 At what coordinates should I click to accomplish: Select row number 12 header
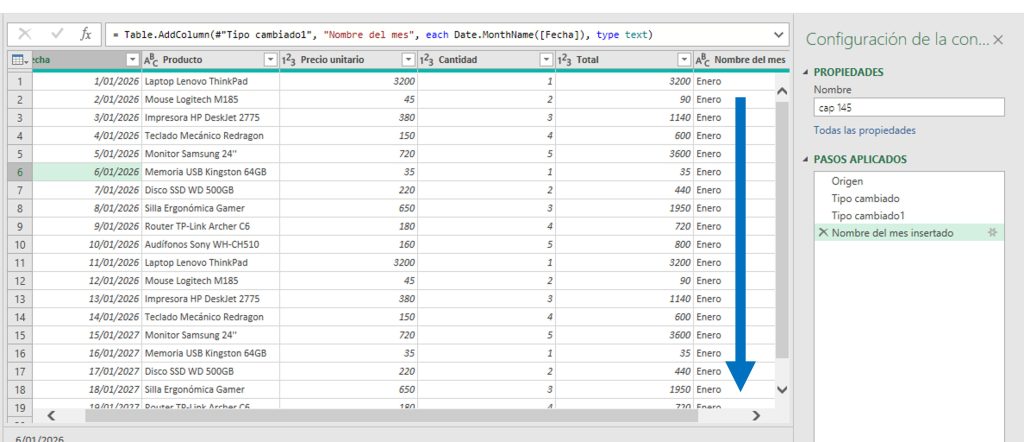(x=20, y=281)
